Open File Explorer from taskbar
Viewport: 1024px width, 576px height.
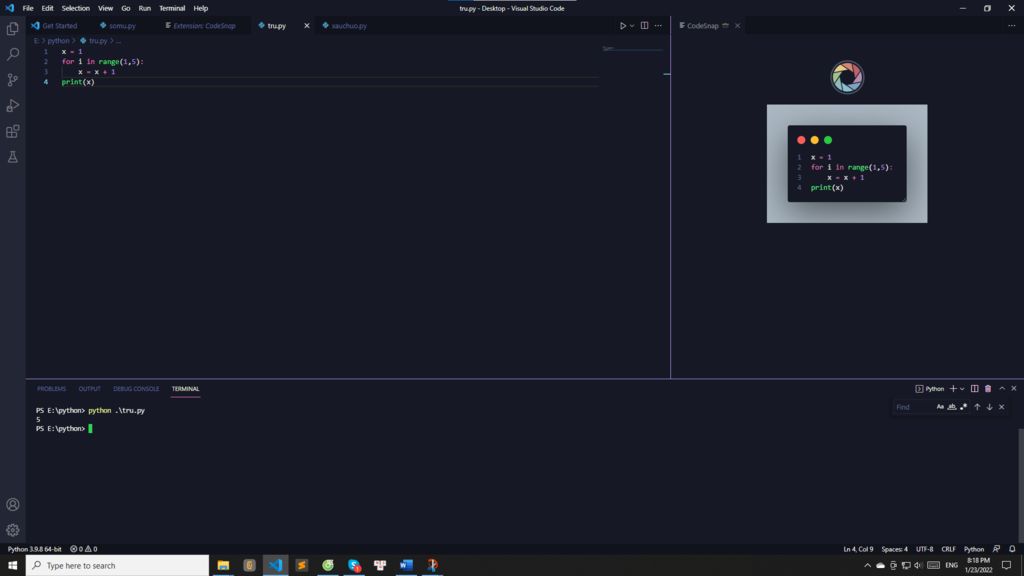pos(223,565)
